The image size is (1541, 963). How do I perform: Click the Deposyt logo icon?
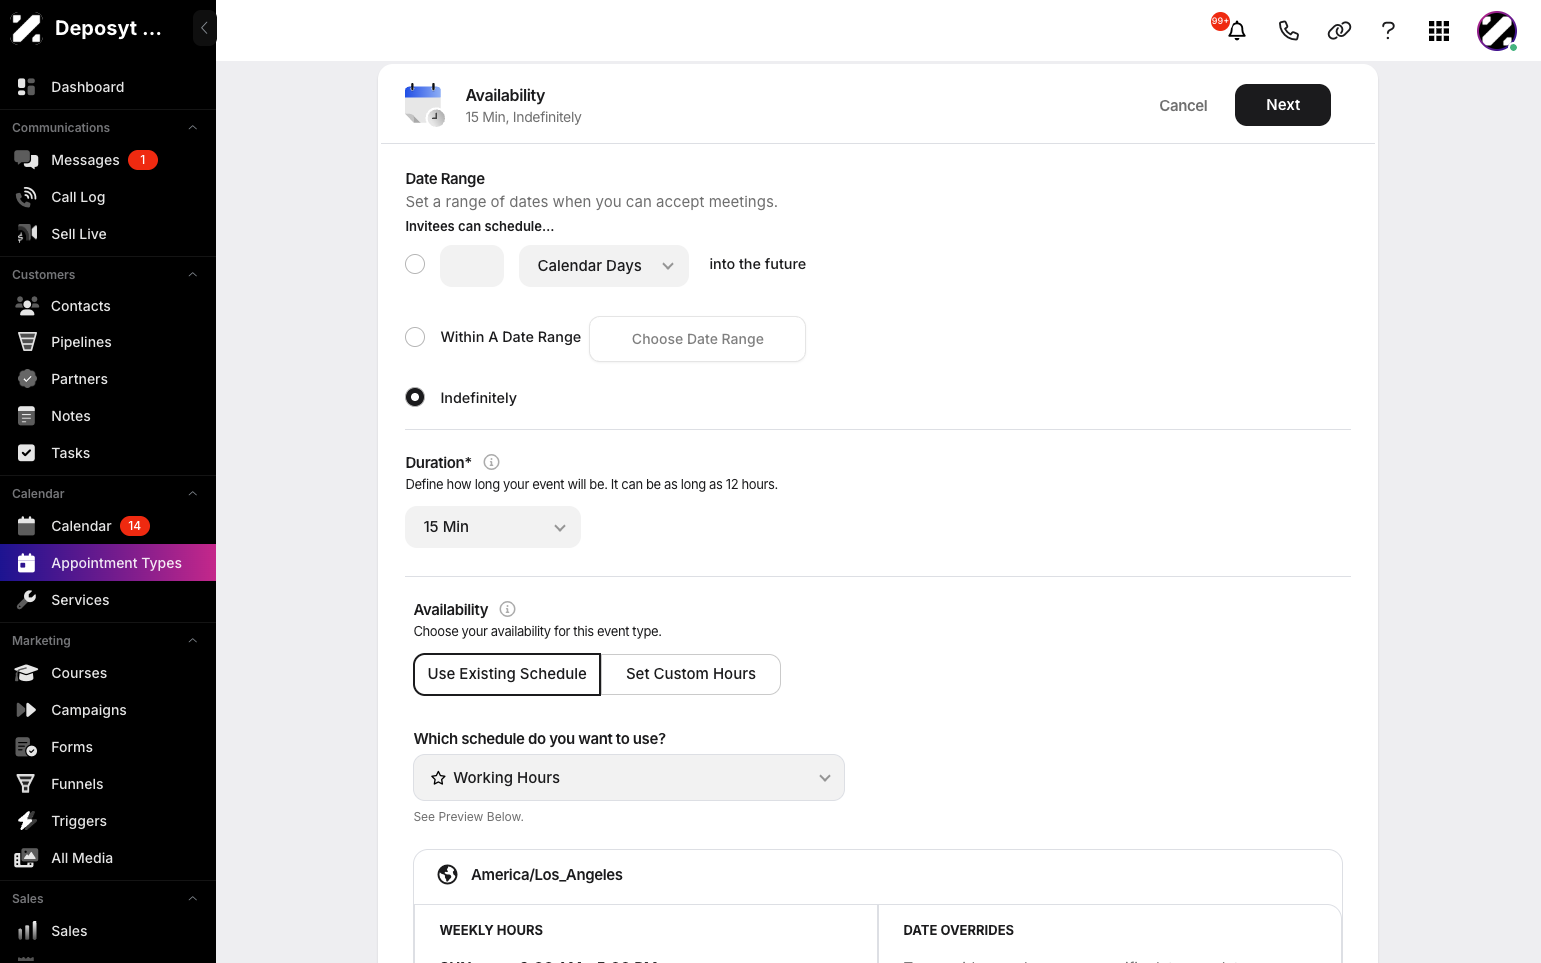tap(26, 28)
